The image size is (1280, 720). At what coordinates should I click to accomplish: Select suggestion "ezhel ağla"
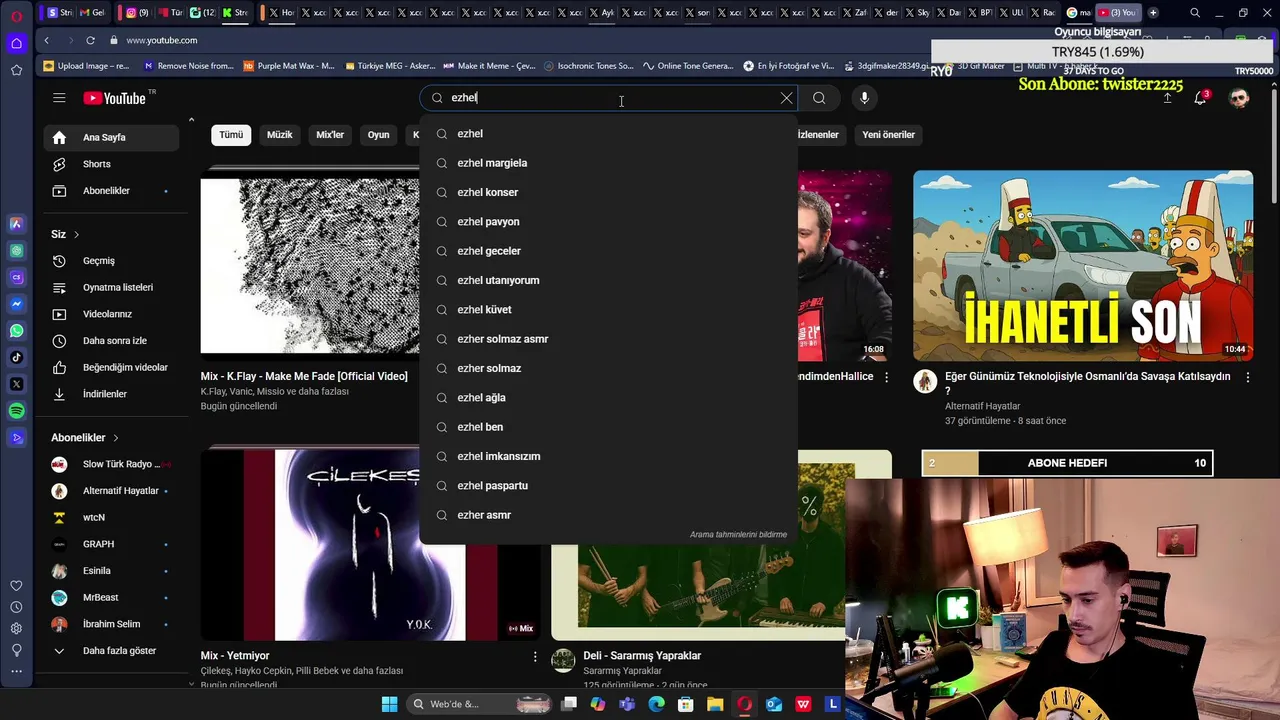coord(608,397)
